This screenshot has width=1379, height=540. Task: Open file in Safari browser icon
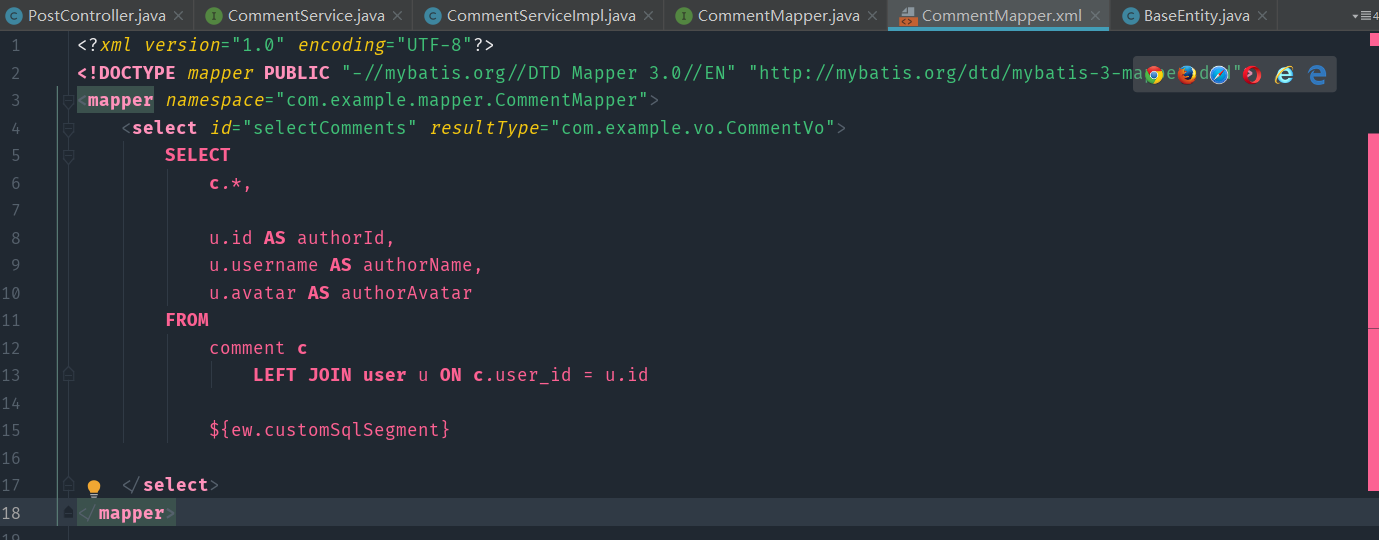[x=1219, y=75]
